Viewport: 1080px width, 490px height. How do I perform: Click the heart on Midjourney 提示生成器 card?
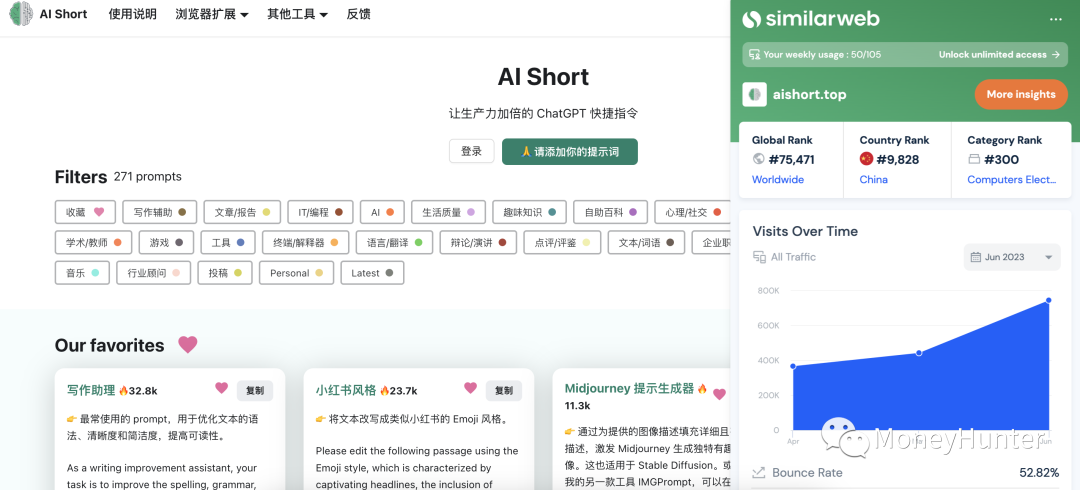(x=719, y=394)
